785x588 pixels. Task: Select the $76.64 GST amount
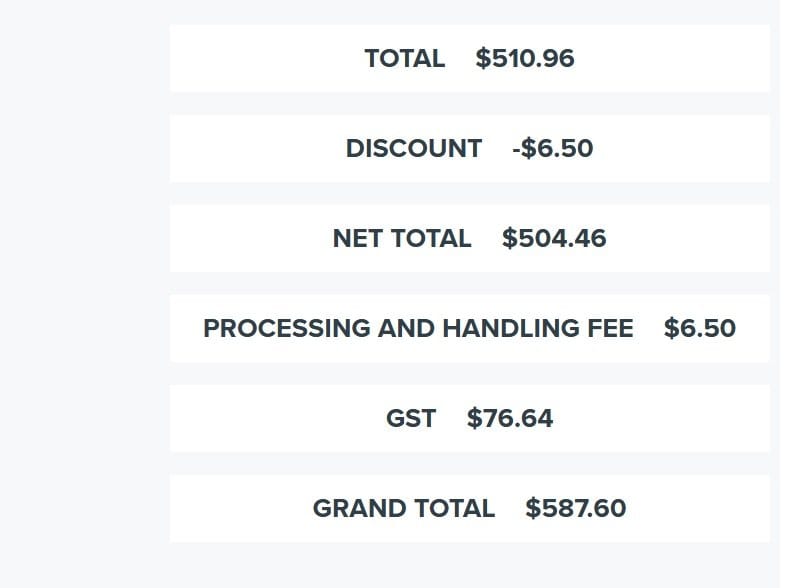point(510,418)
